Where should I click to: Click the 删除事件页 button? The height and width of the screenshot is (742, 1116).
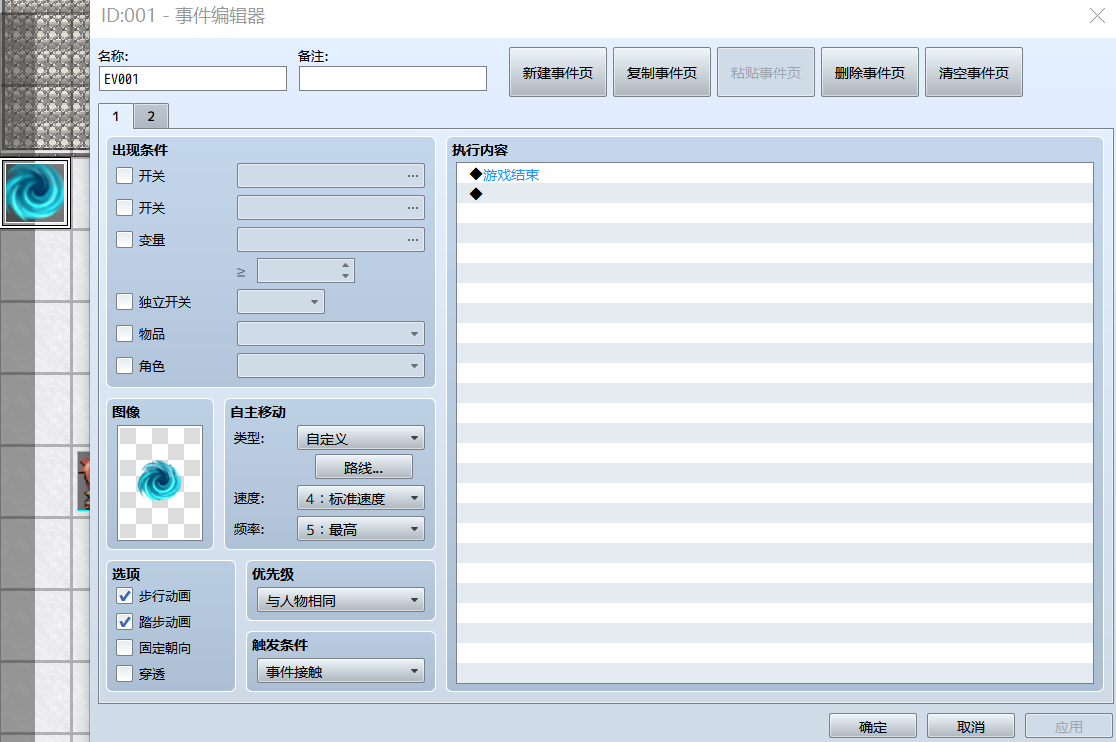(x=870, y=72)
